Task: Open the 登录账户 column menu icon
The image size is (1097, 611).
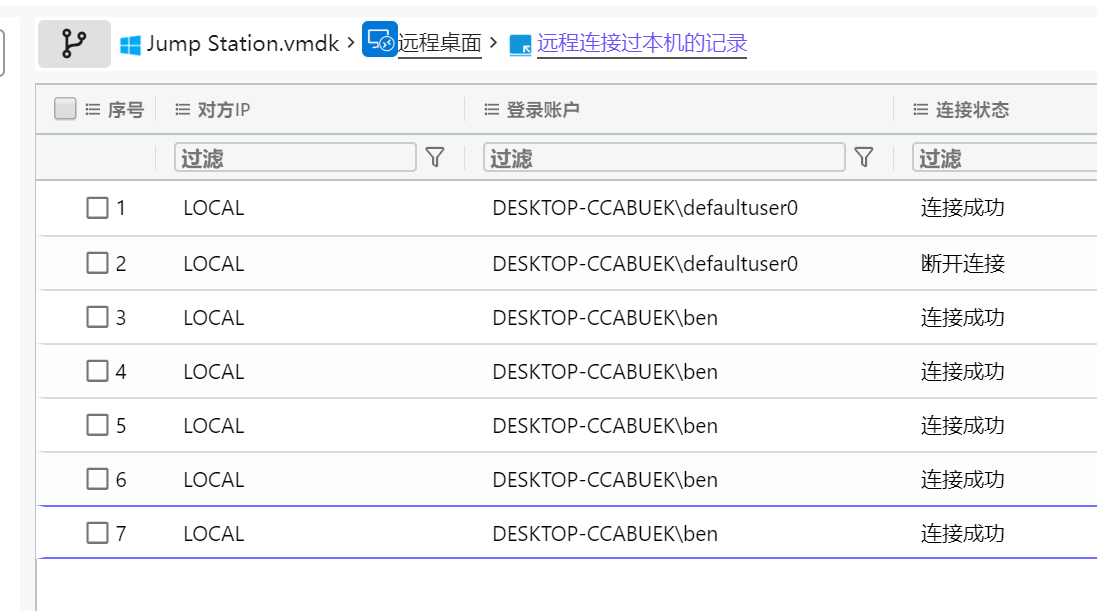Action: pyautogui.click(x=492, y=109)
